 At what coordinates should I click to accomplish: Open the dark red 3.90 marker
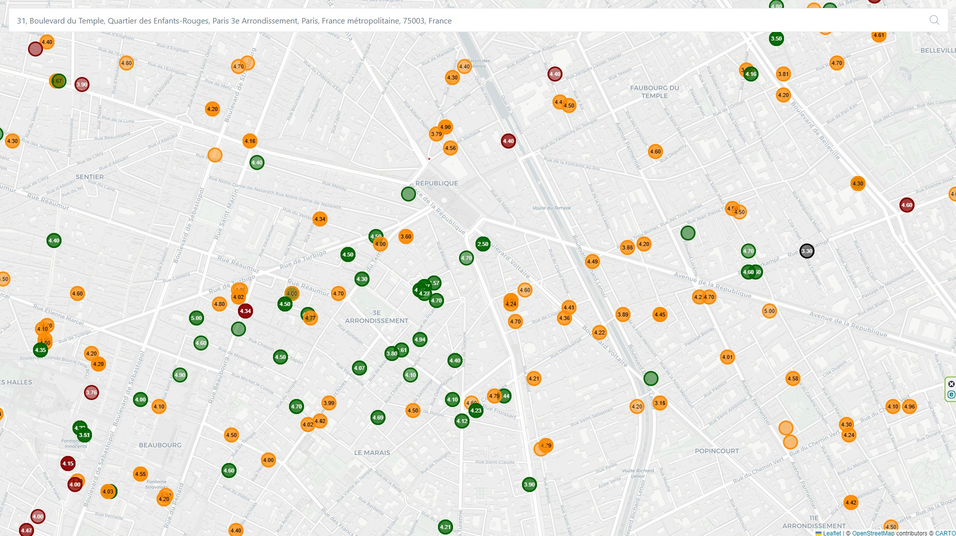(x=82, y=85)
